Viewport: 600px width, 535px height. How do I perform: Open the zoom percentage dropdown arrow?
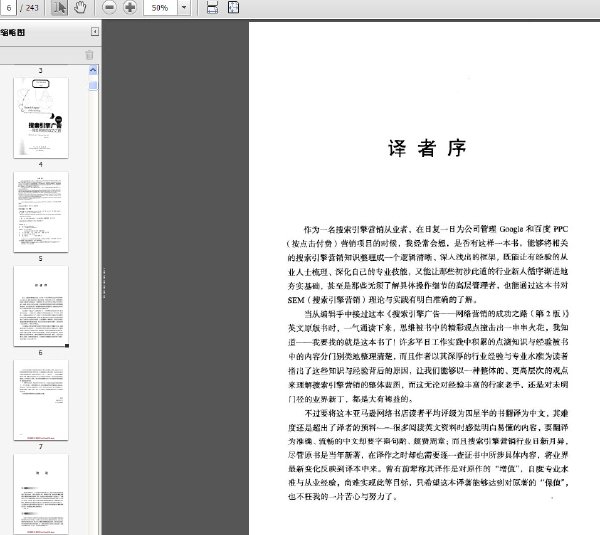coord(184,8)
